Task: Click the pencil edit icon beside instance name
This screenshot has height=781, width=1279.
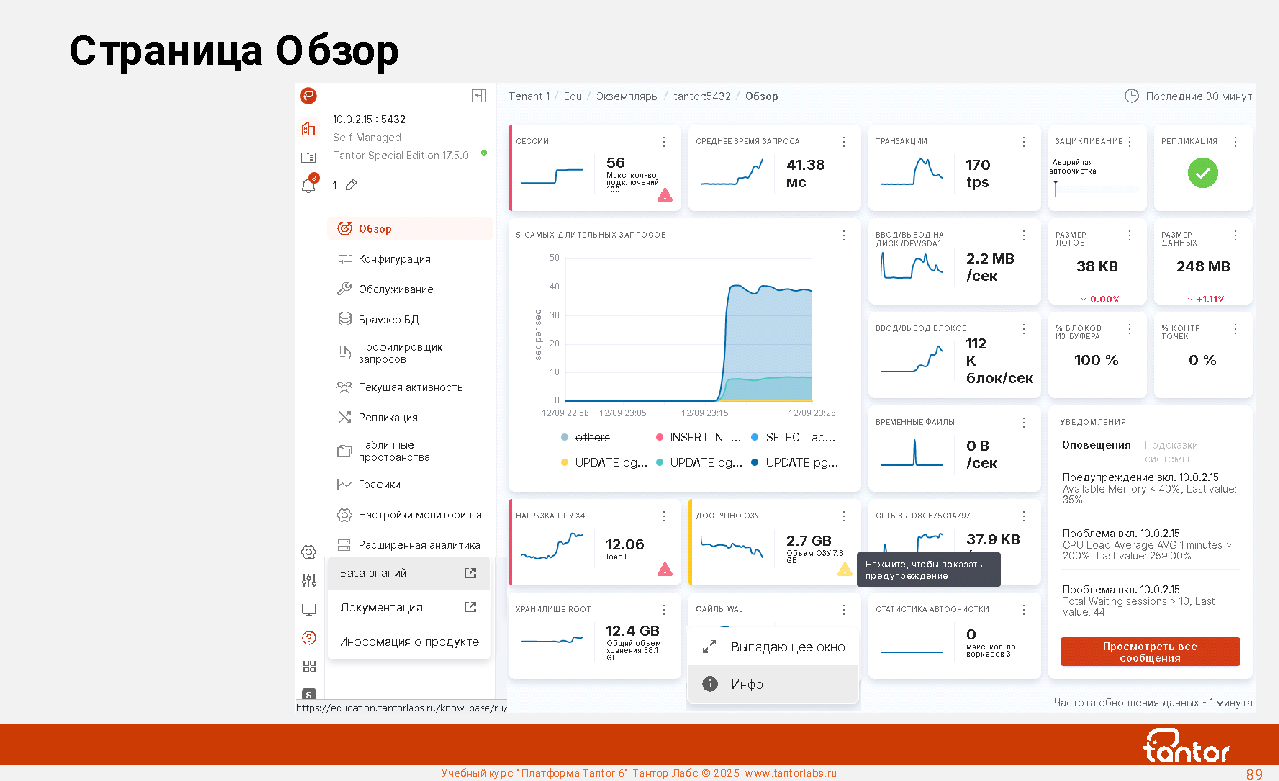Action: point(352,185)
